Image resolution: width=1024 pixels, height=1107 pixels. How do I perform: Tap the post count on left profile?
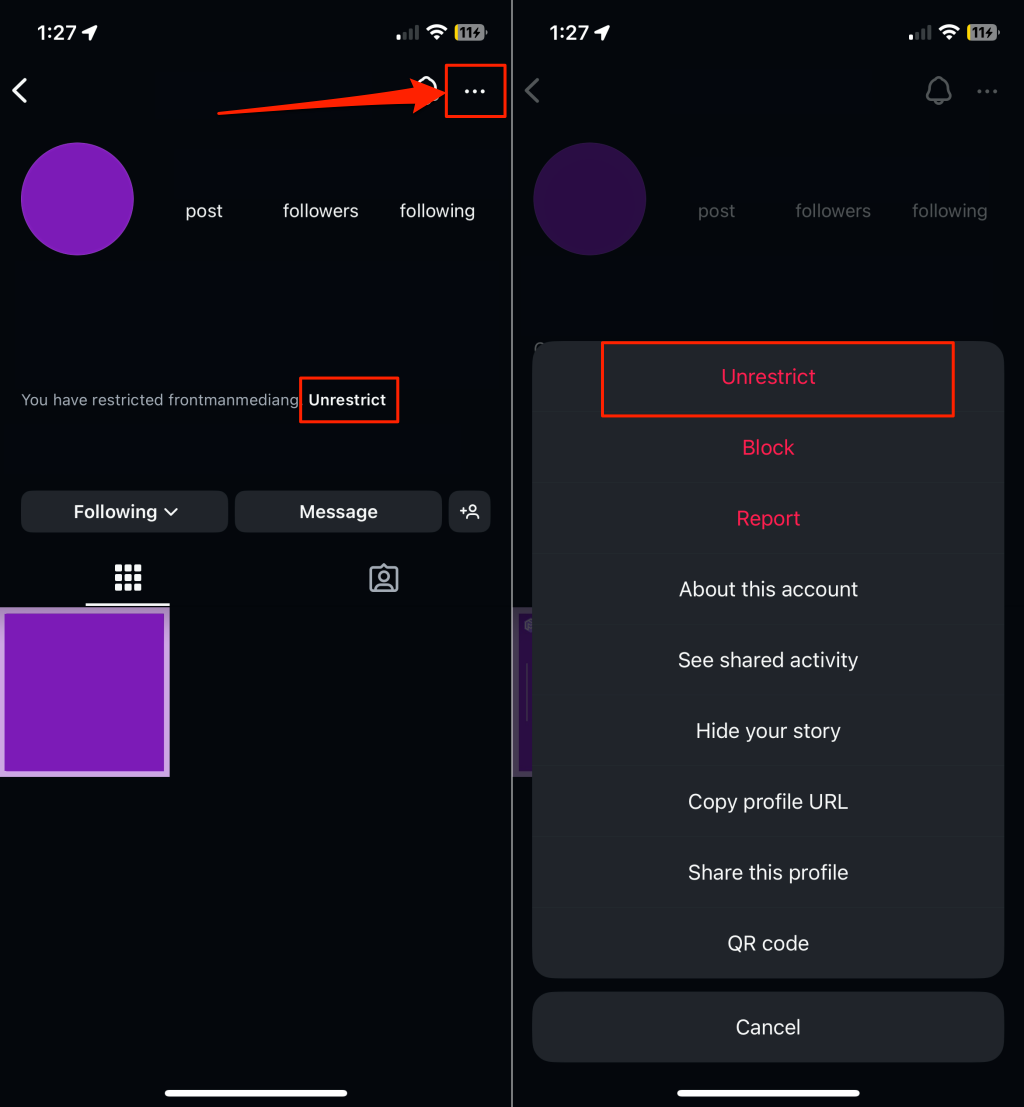pyautogui.click(x=204, y=210)
